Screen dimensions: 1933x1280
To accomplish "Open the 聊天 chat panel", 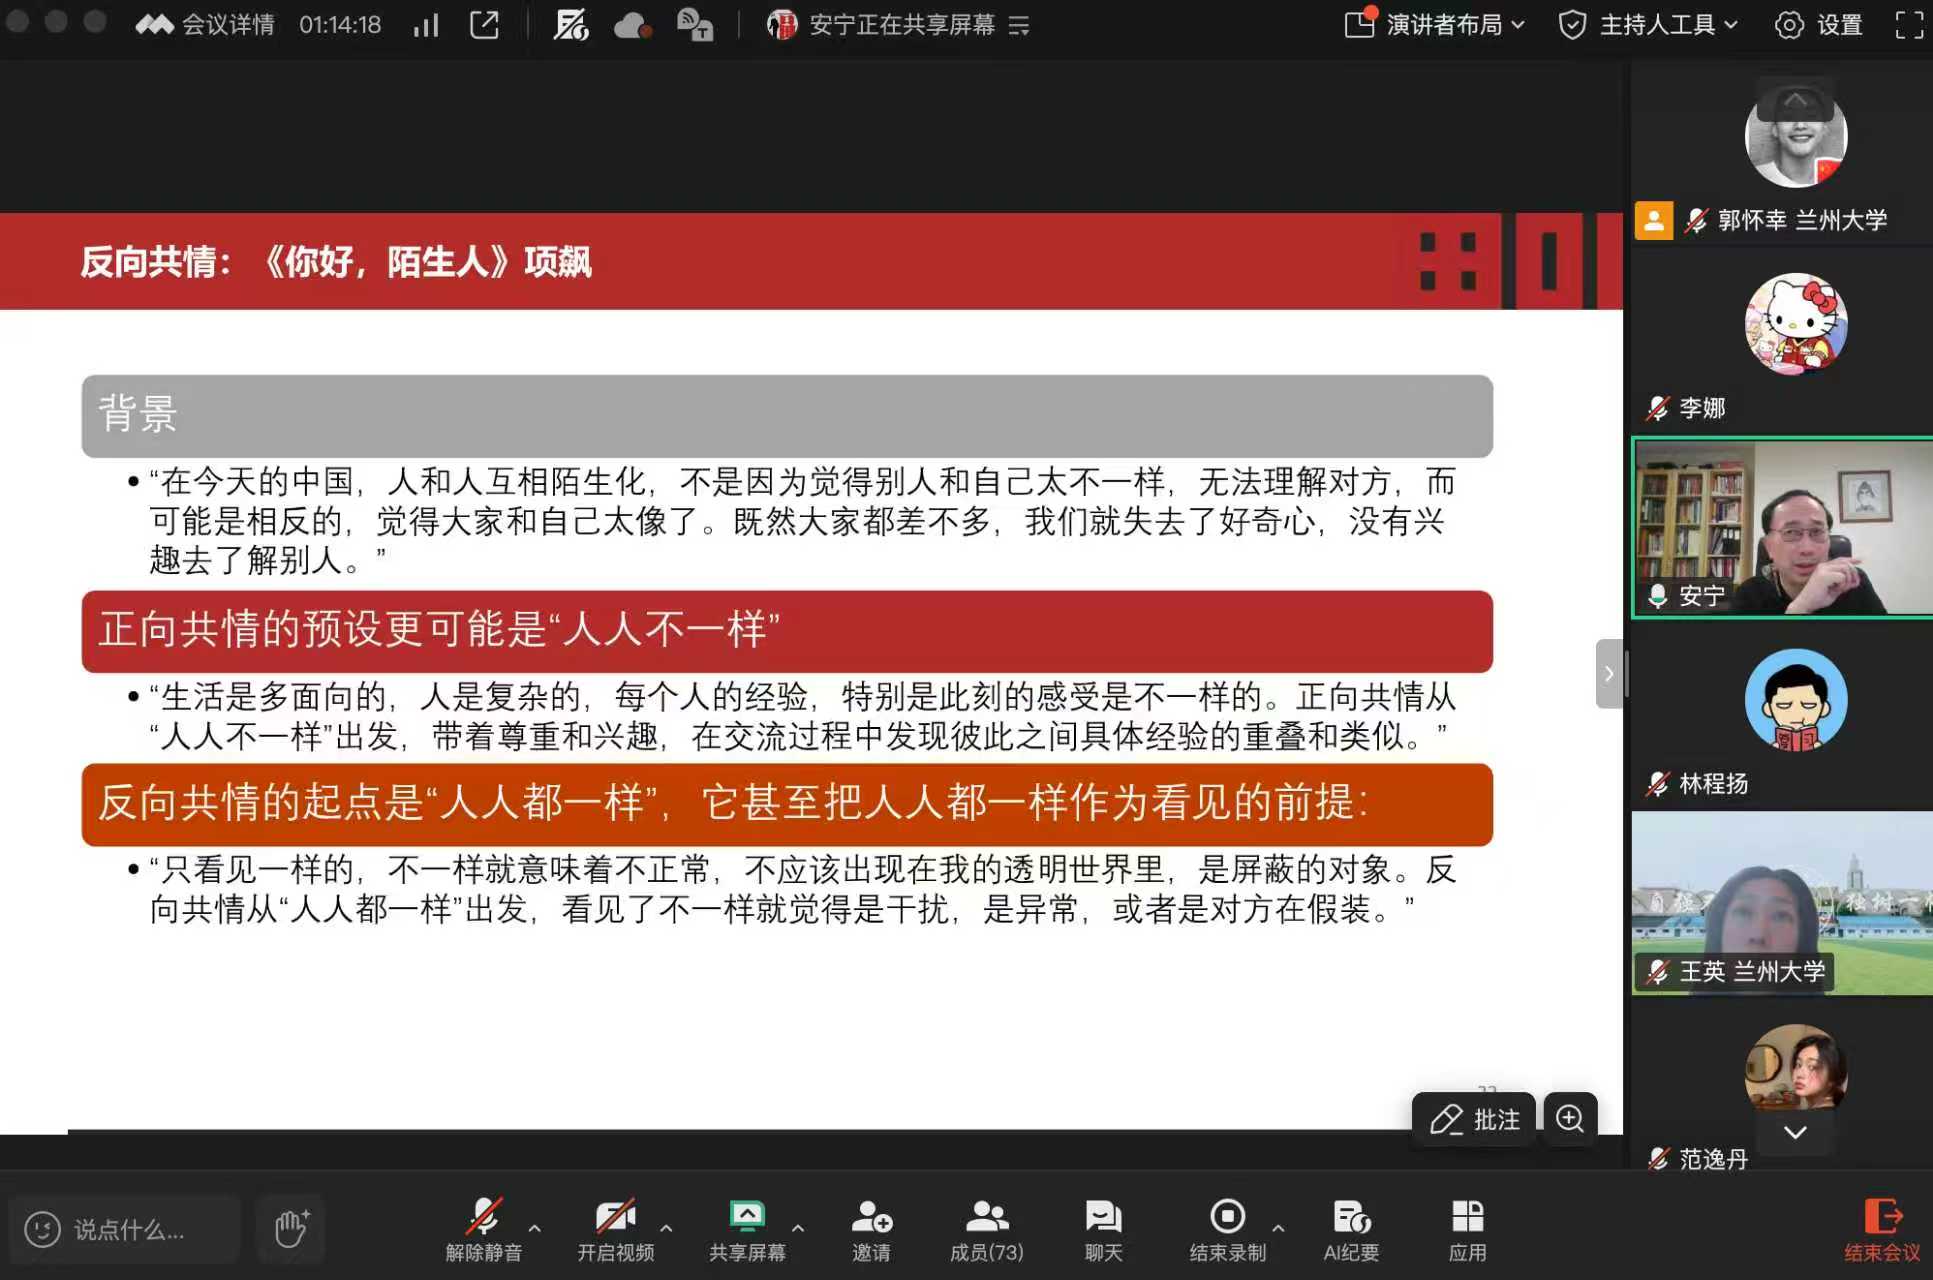I will (1103, 1230).
